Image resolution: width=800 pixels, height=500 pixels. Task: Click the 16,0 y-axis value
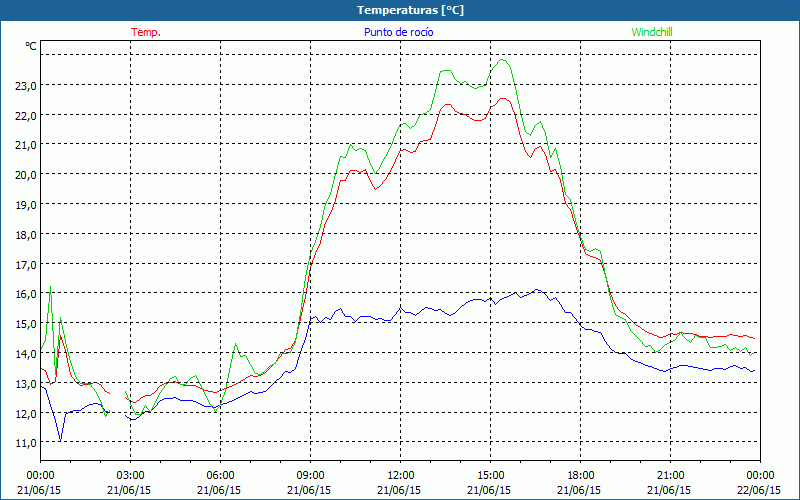26,294
